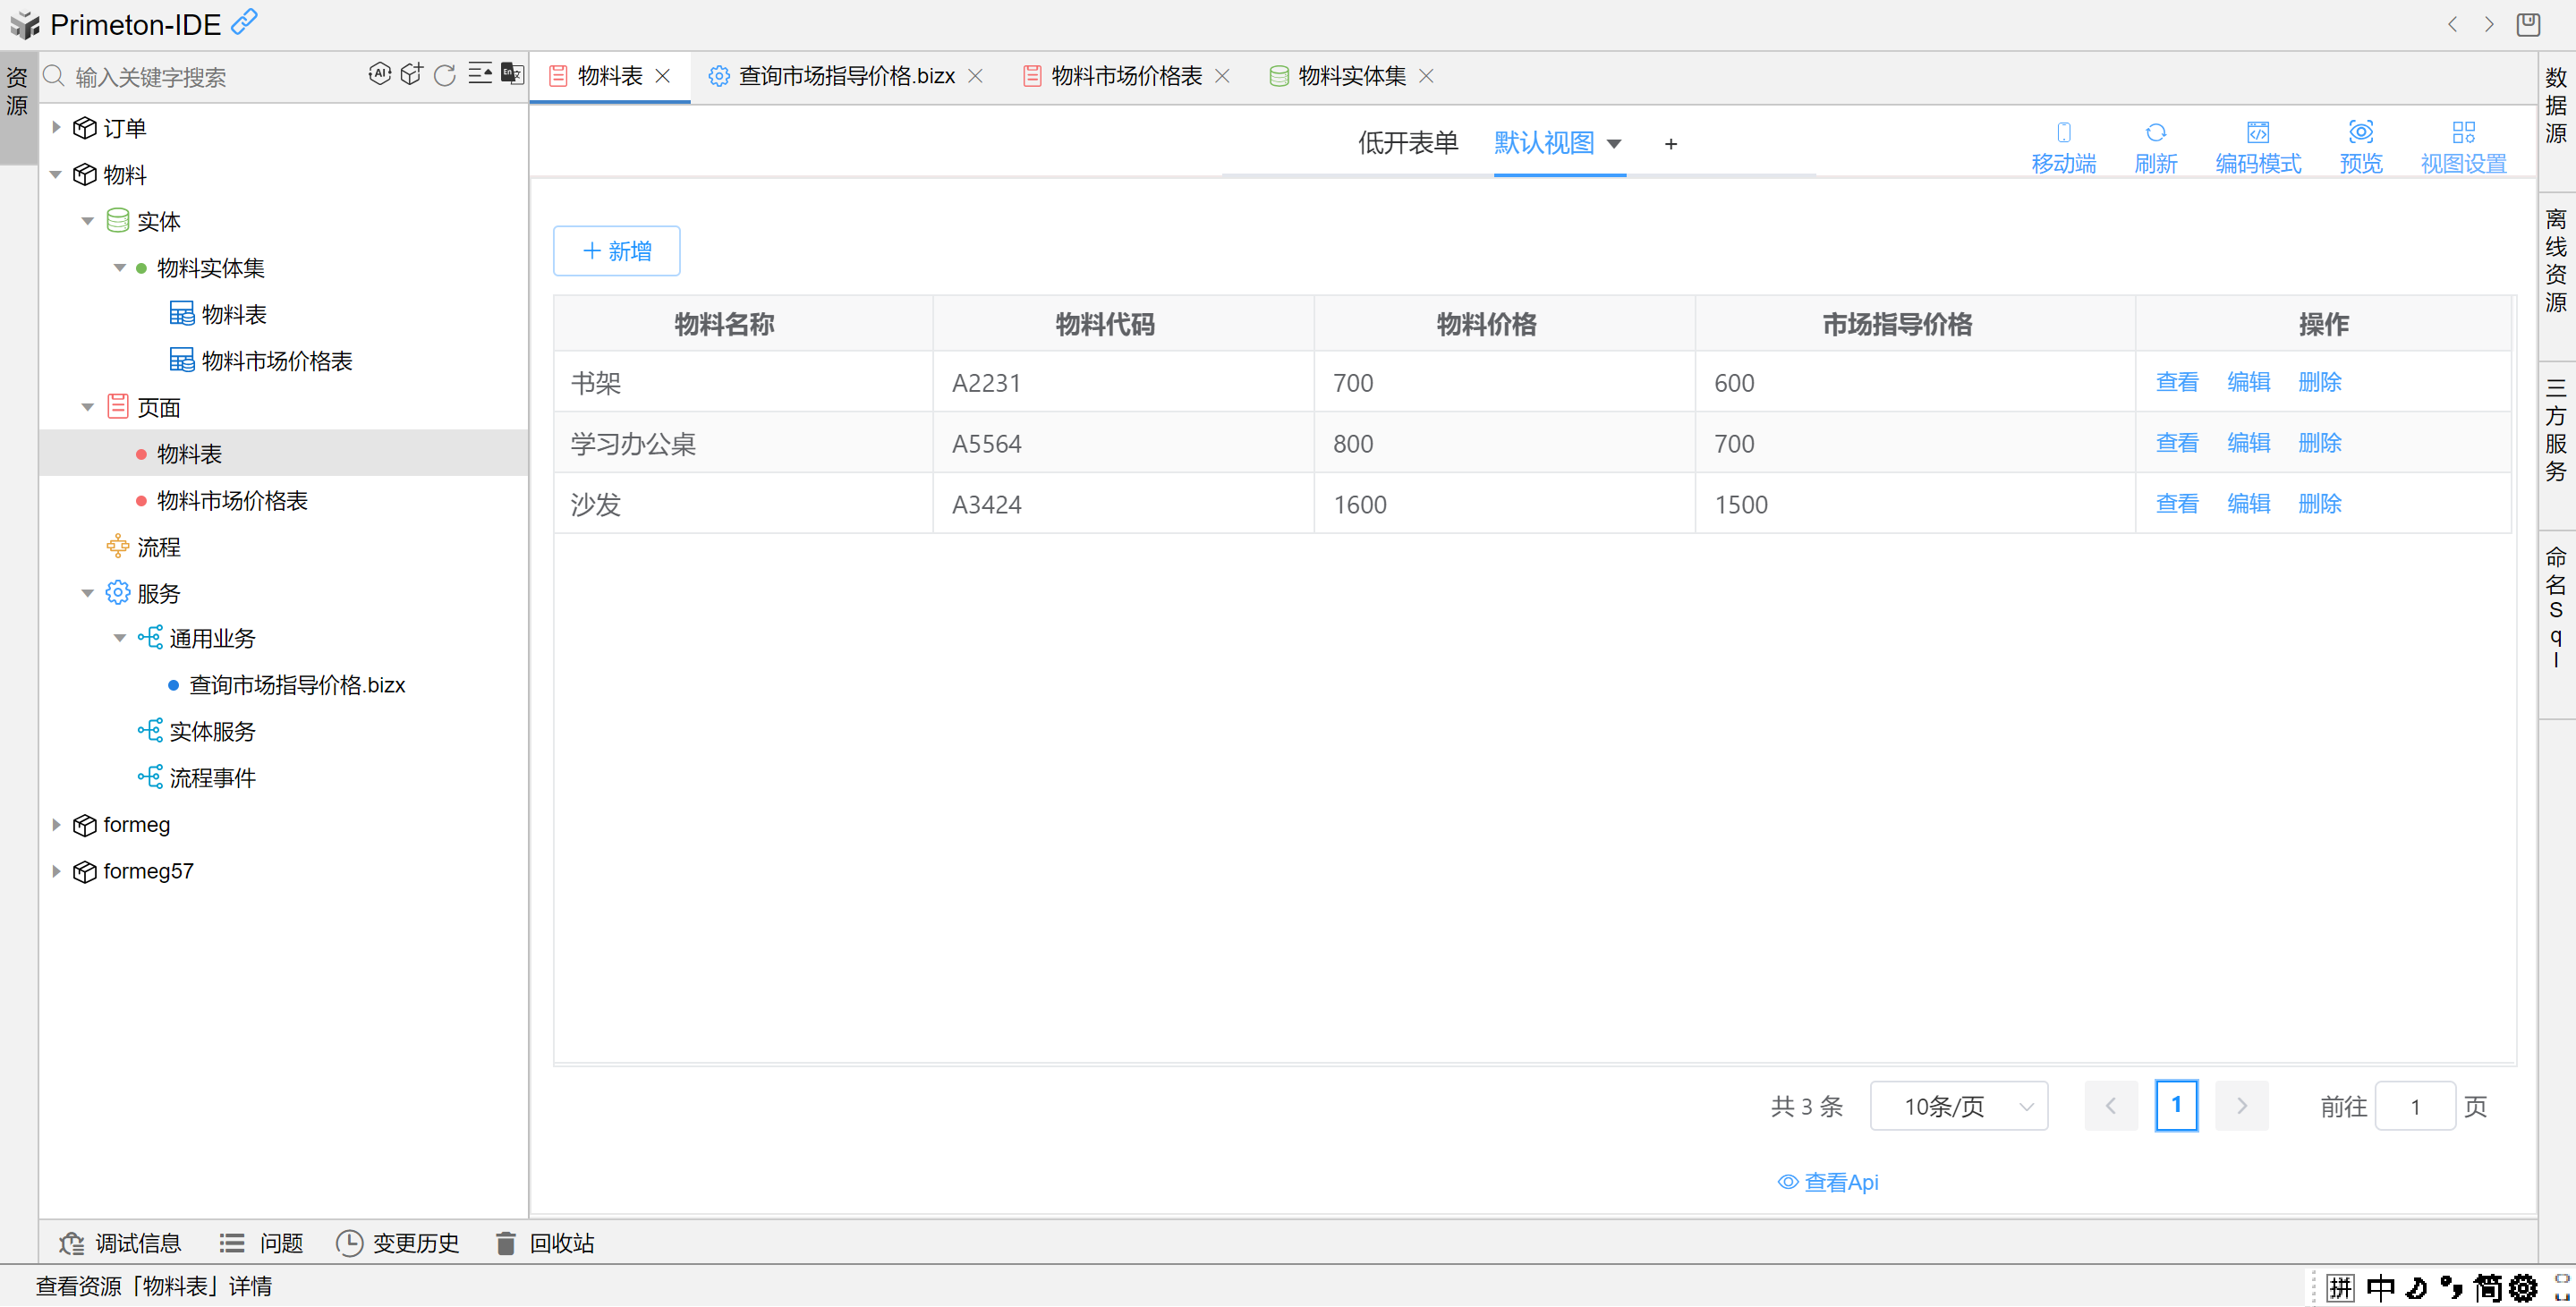Click the 前往 page number input

tap(2414, 1106)
